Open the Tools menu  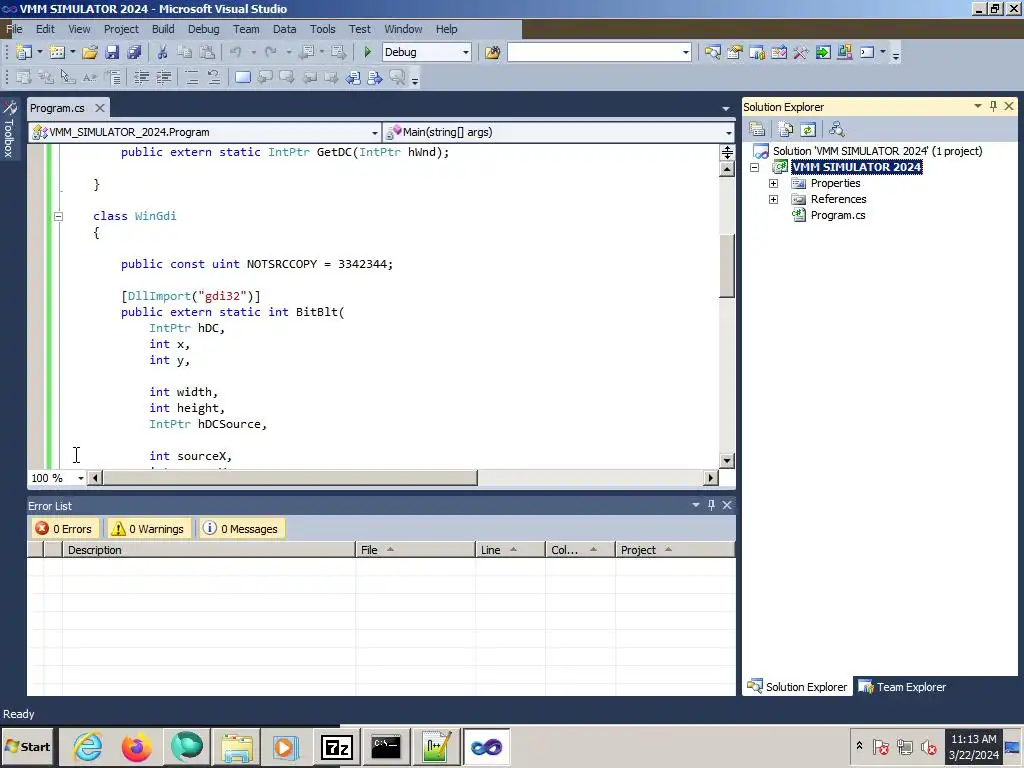[322, 29]
